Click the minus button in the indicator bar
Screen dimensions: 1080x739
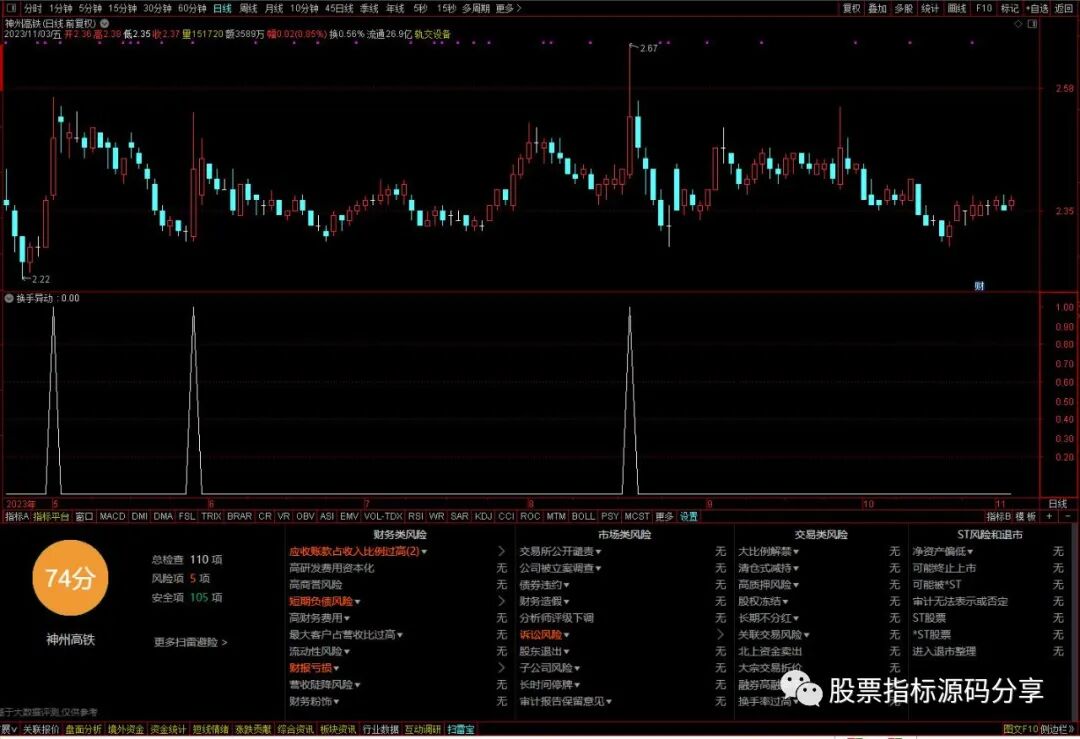click(1068, 516)
